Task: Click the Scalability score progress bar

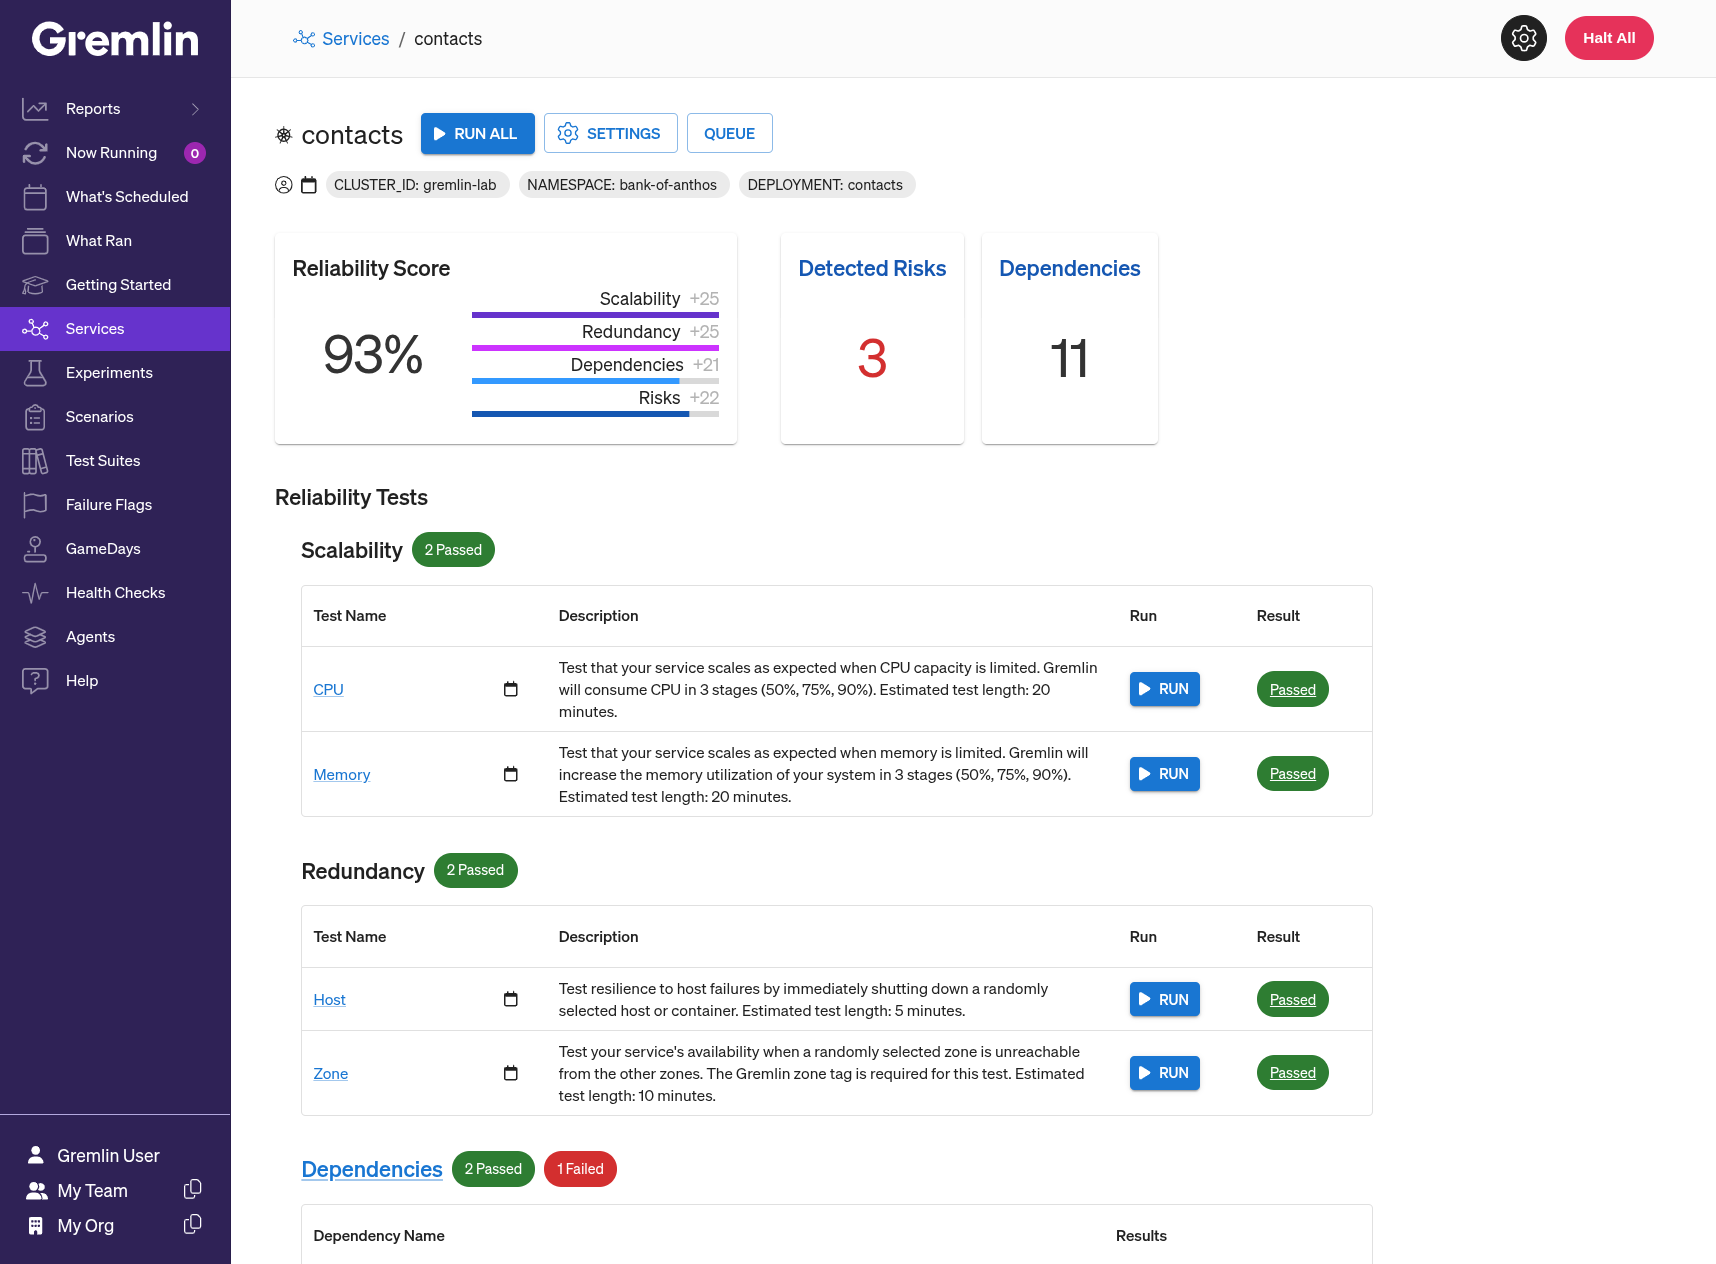Action: point(595,315)
